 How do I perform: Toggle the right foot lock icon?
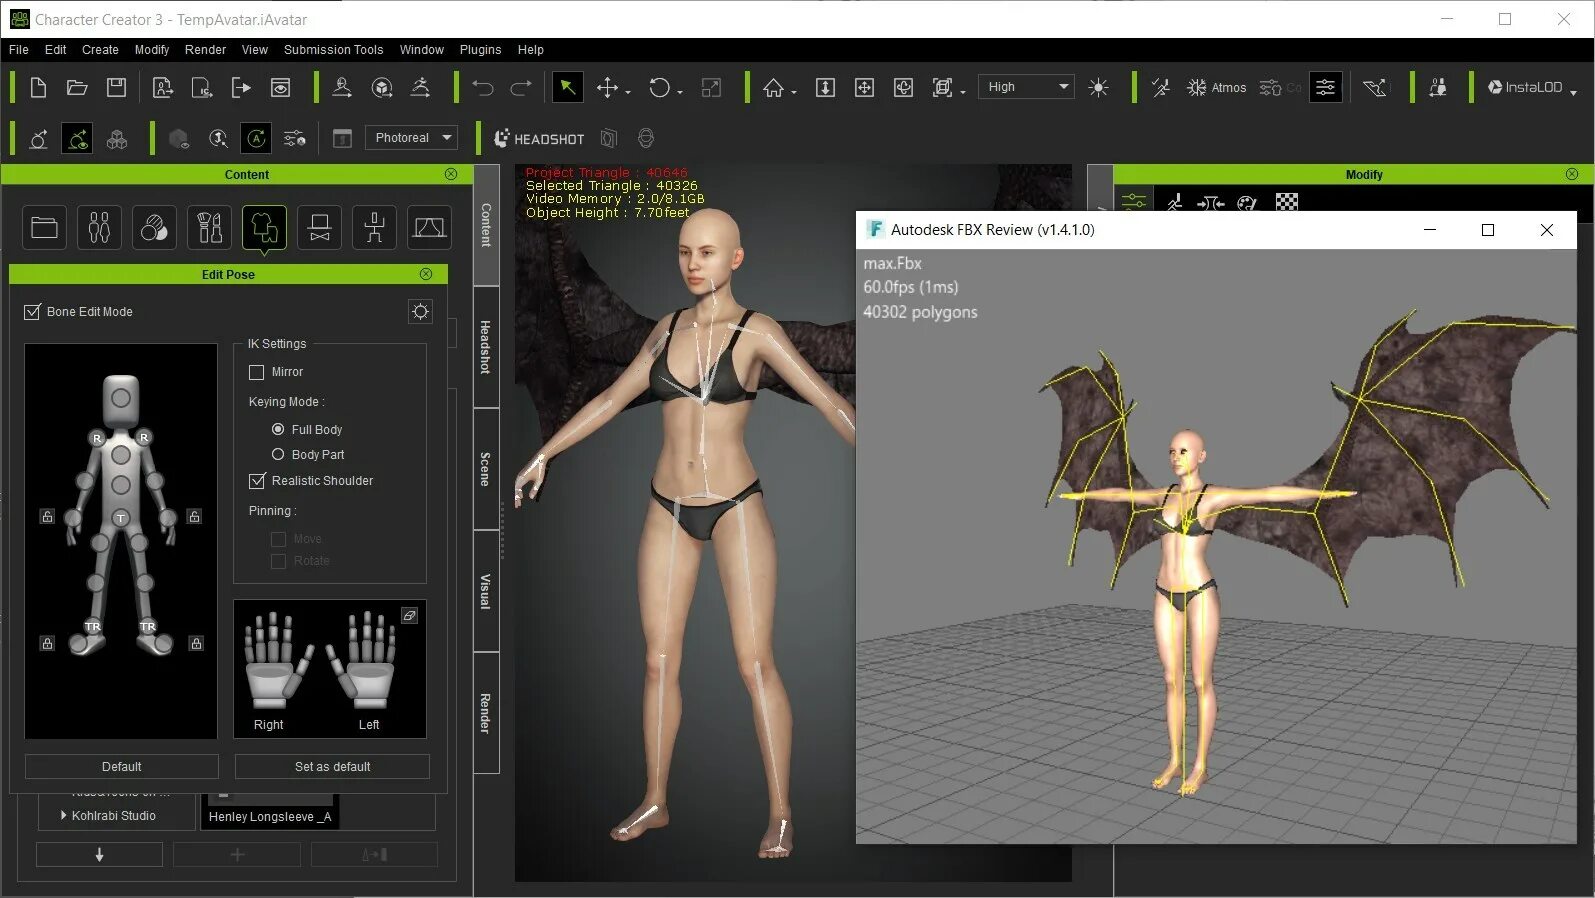click(47, 643)
